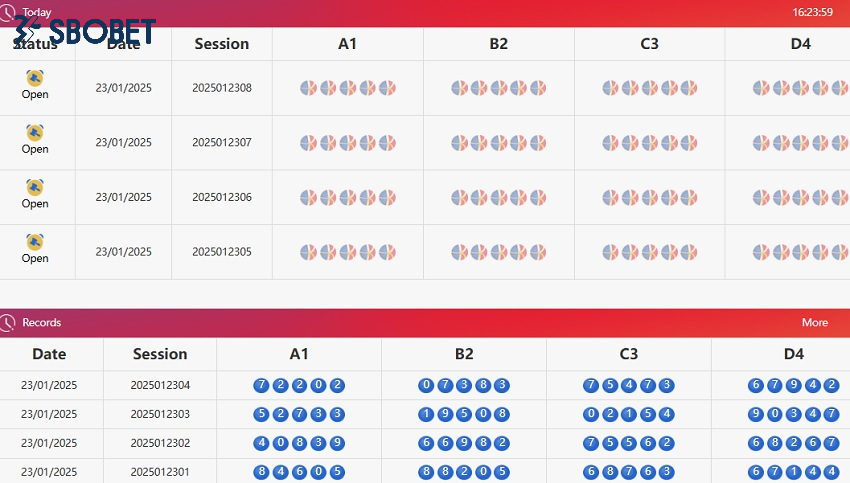Screen dimensions: 850x483
Task: Click the SBOBET logo
Action: pyautogui.click(x=84, y=31)
